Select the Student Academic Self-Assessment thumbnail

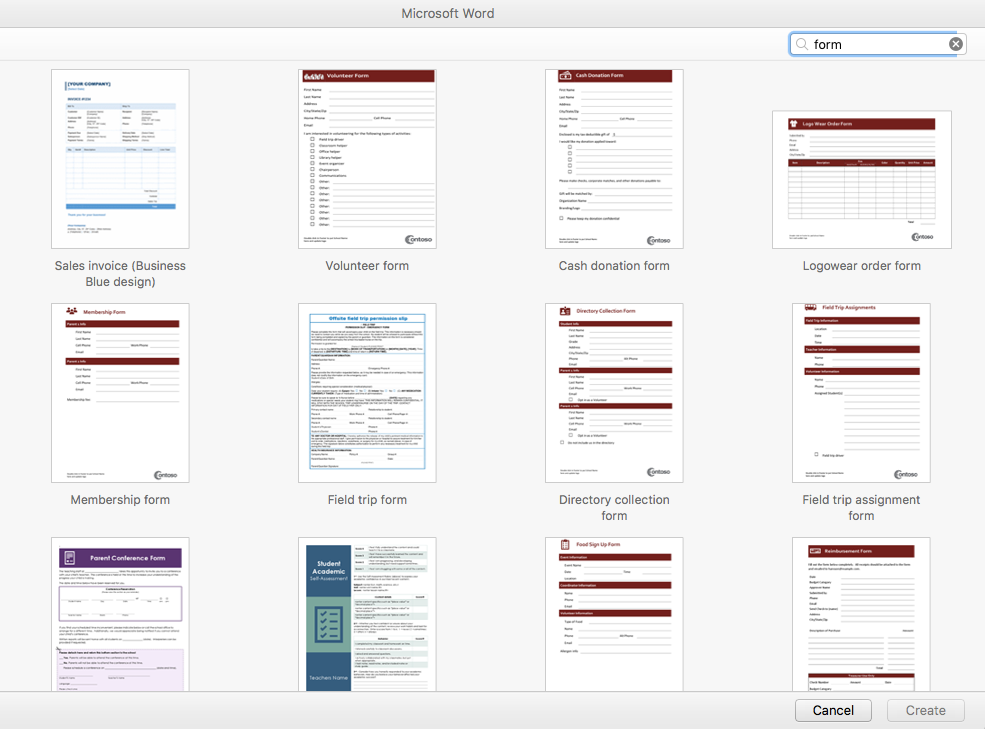367,614
